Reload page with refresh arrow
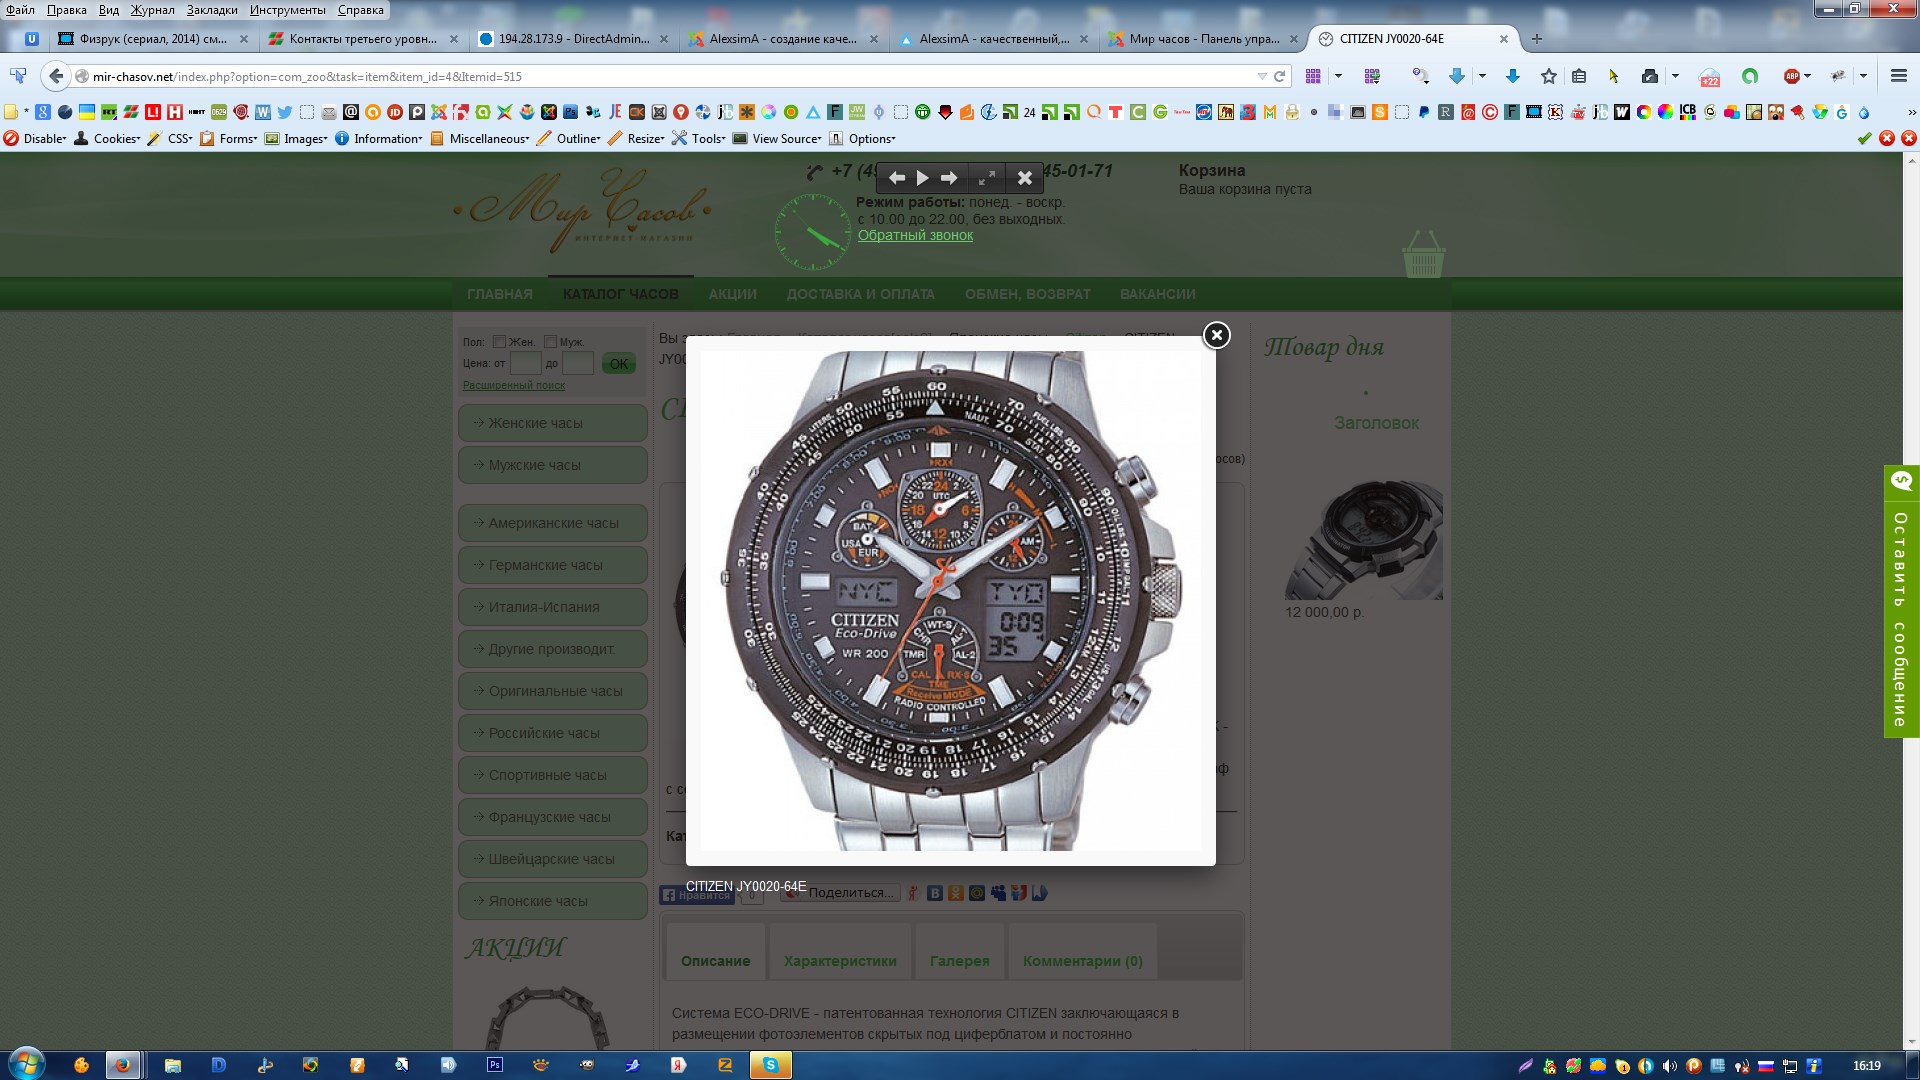 tap(1279, 76)
